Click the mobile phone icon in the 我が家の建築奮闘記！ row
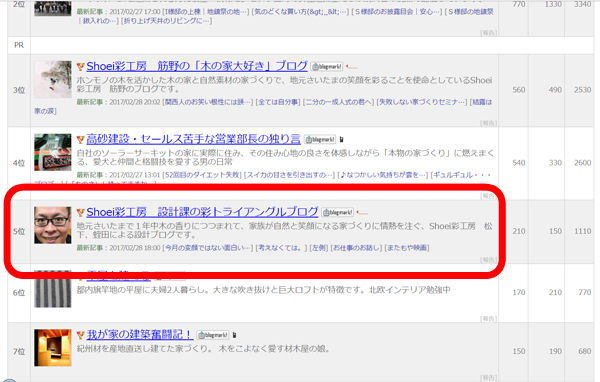 (234, 335)
